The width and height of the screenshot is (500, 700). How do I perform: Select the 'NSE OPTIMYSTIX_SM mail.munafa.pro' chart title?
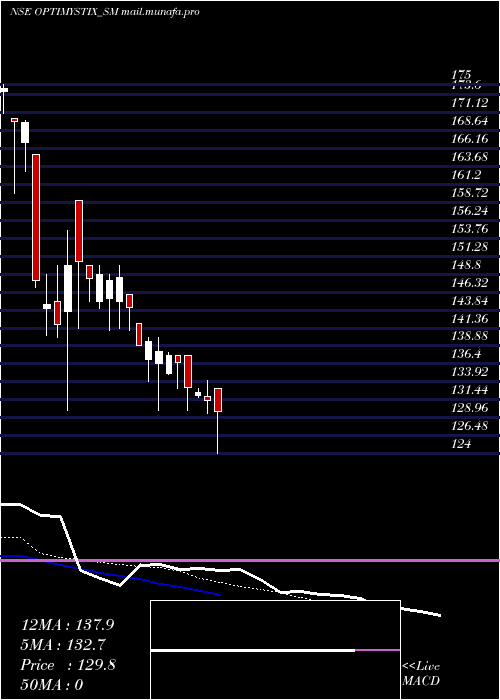[x=104, y=12]
